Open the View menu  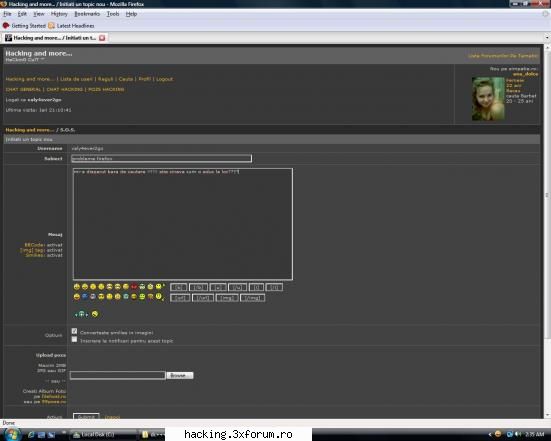pos(39,14)
